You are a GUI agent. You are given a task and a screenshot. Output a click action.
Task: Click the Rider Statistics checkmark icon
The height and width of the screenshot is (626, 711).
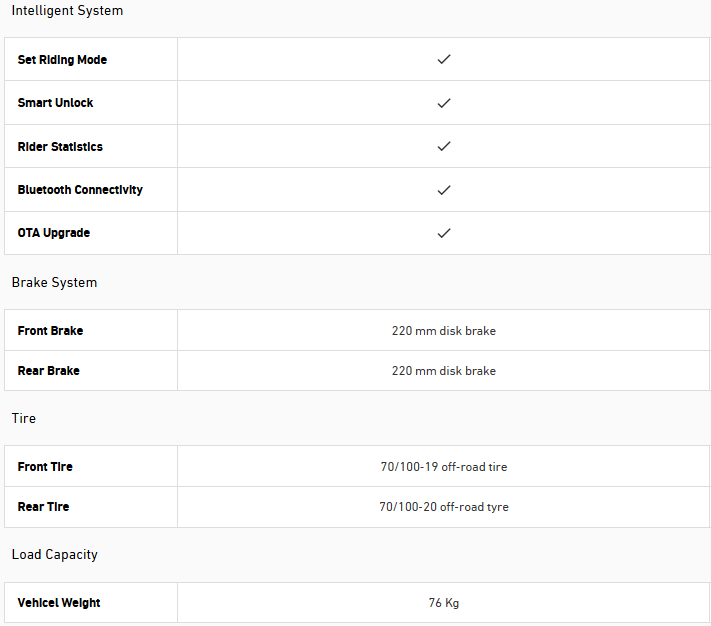[444, 146]
